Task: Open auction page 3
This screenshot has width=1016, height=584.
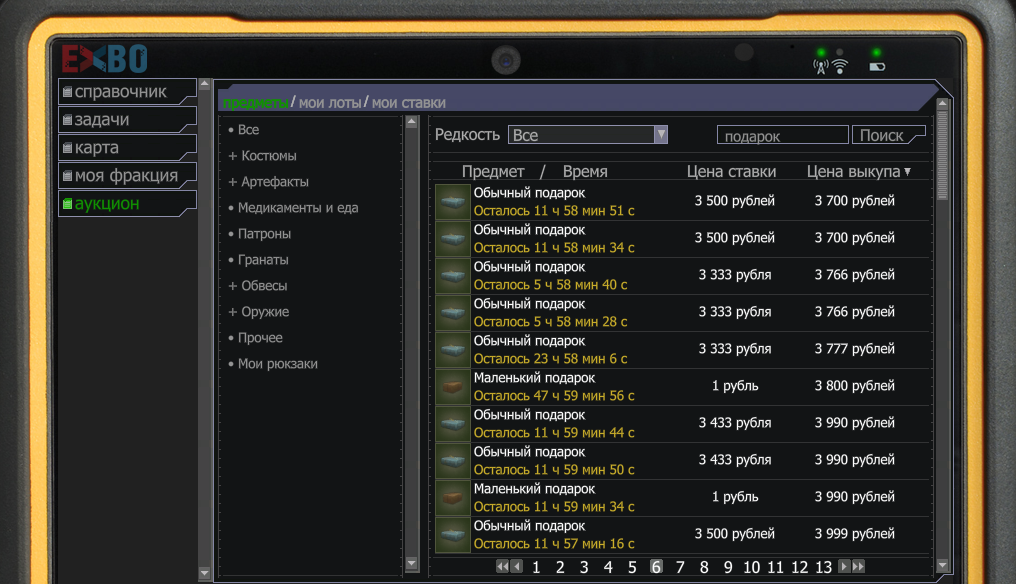Action: (x=584, y=568)
